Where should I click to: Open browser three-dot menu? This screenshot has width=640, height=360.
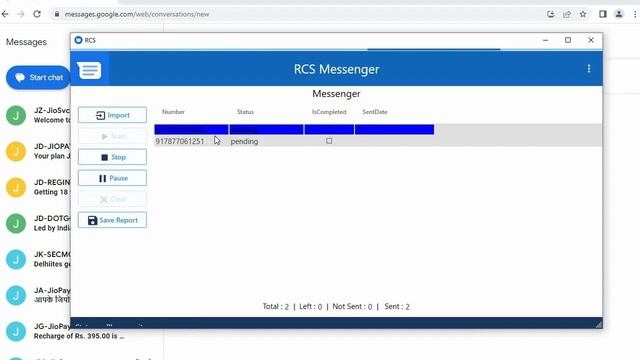635,14
